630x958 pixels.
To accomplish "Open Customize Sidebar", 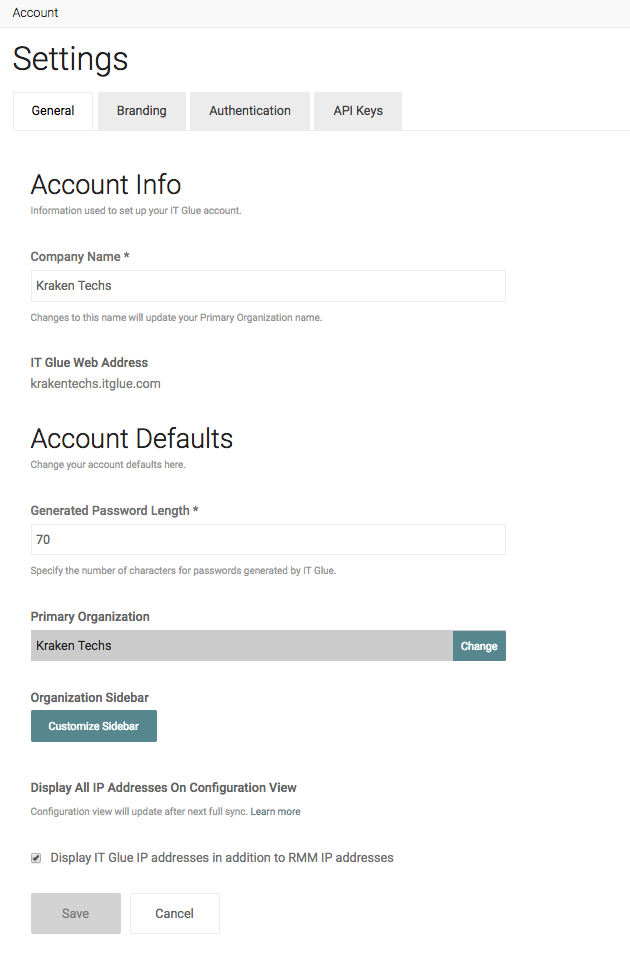I will coord(94,726).
